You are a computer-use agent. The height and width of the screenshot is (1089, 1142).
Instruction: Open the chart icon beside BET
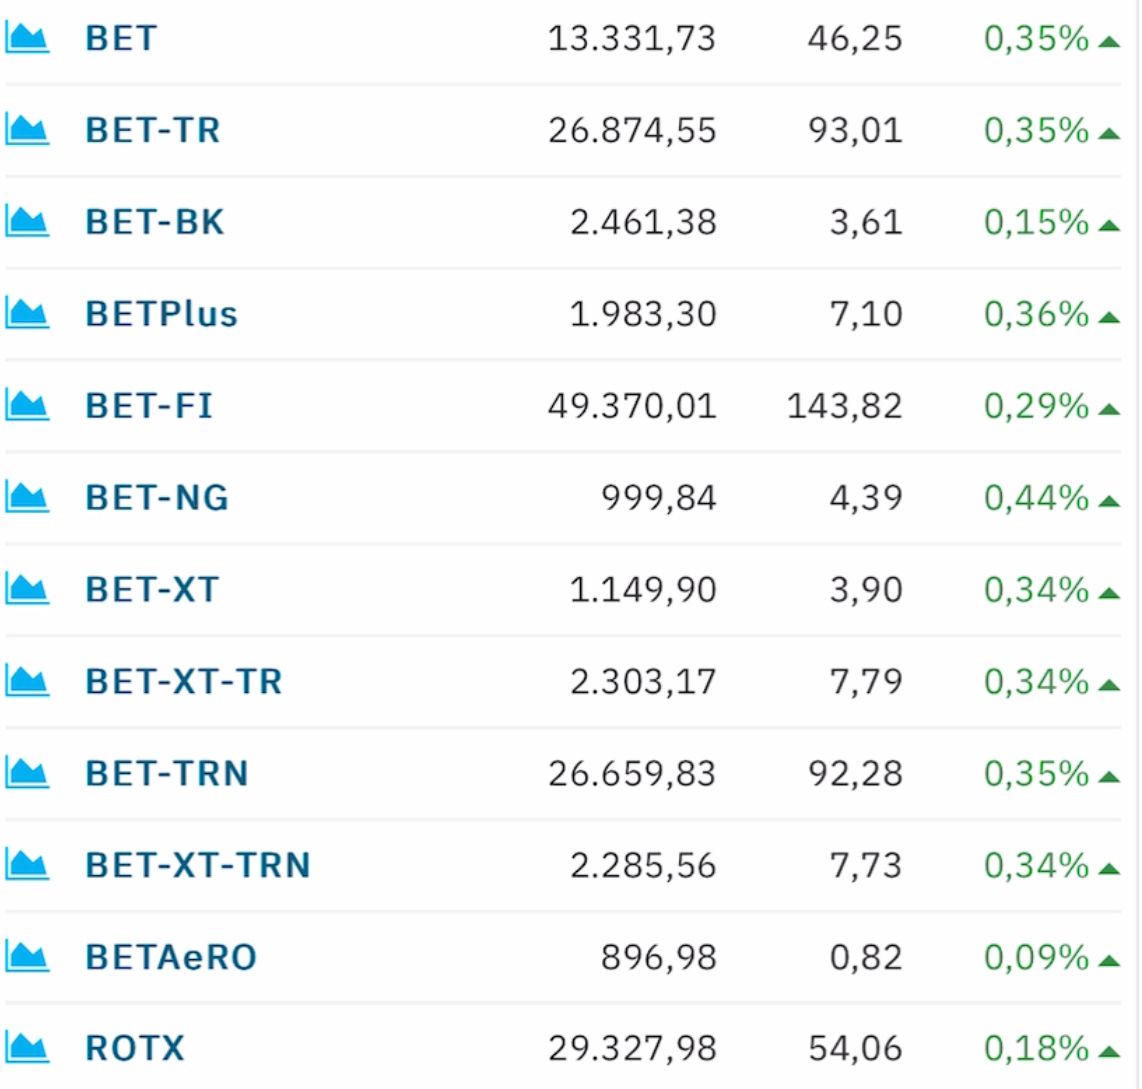[x=27, y=39]
